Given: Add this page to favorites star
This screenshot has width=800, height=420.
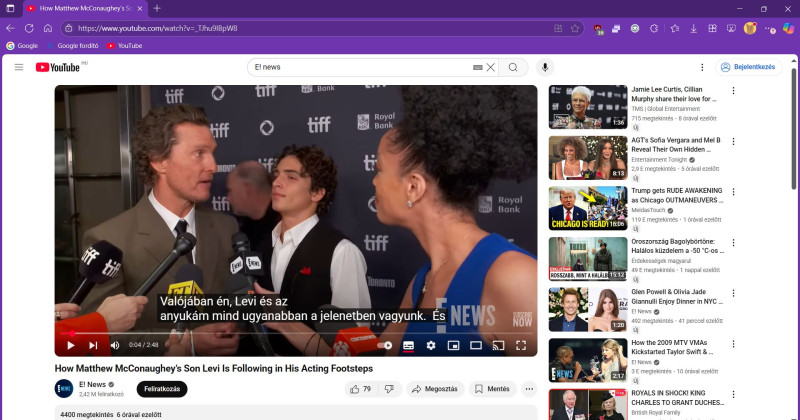Looking at the screenshot, I should [575, 29].
